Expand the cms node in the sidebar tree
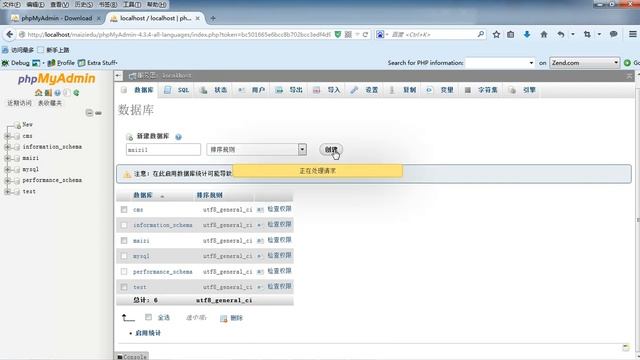Viewport: 640px width, 360px height. point(7,136)
